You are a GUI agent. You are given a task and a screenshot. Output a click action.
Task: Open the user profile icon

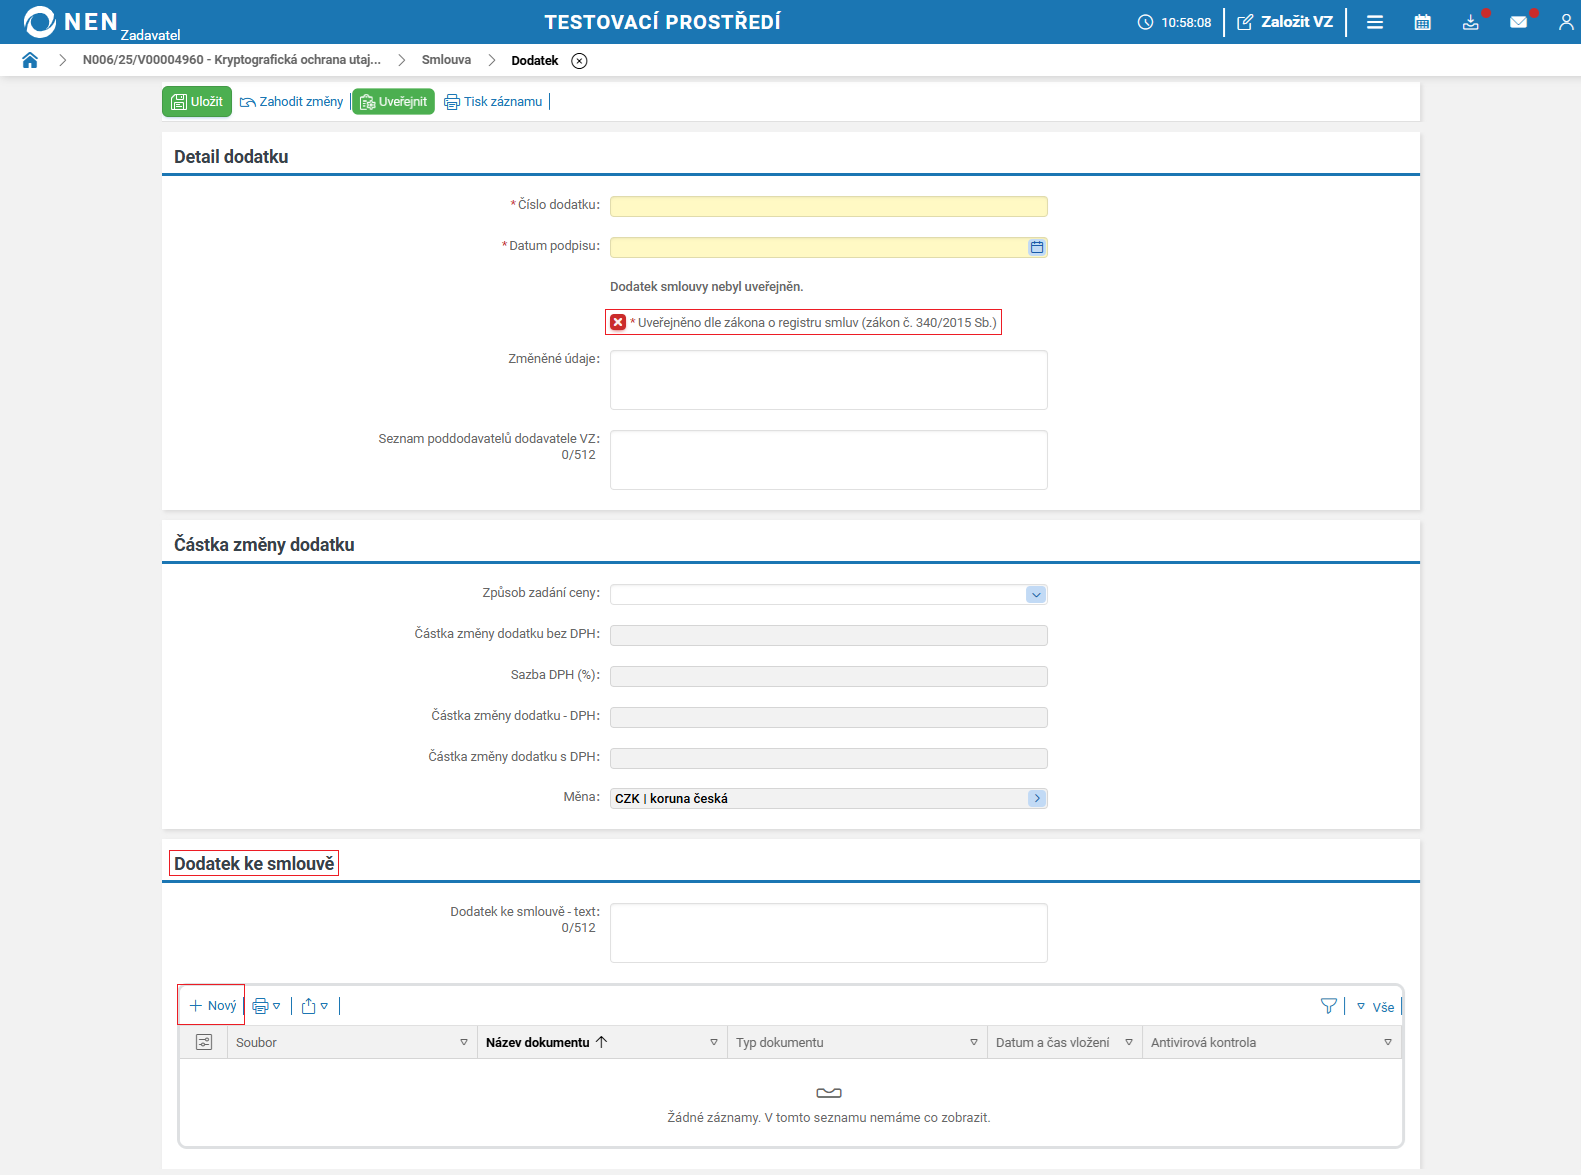[x=1565, y=22]
